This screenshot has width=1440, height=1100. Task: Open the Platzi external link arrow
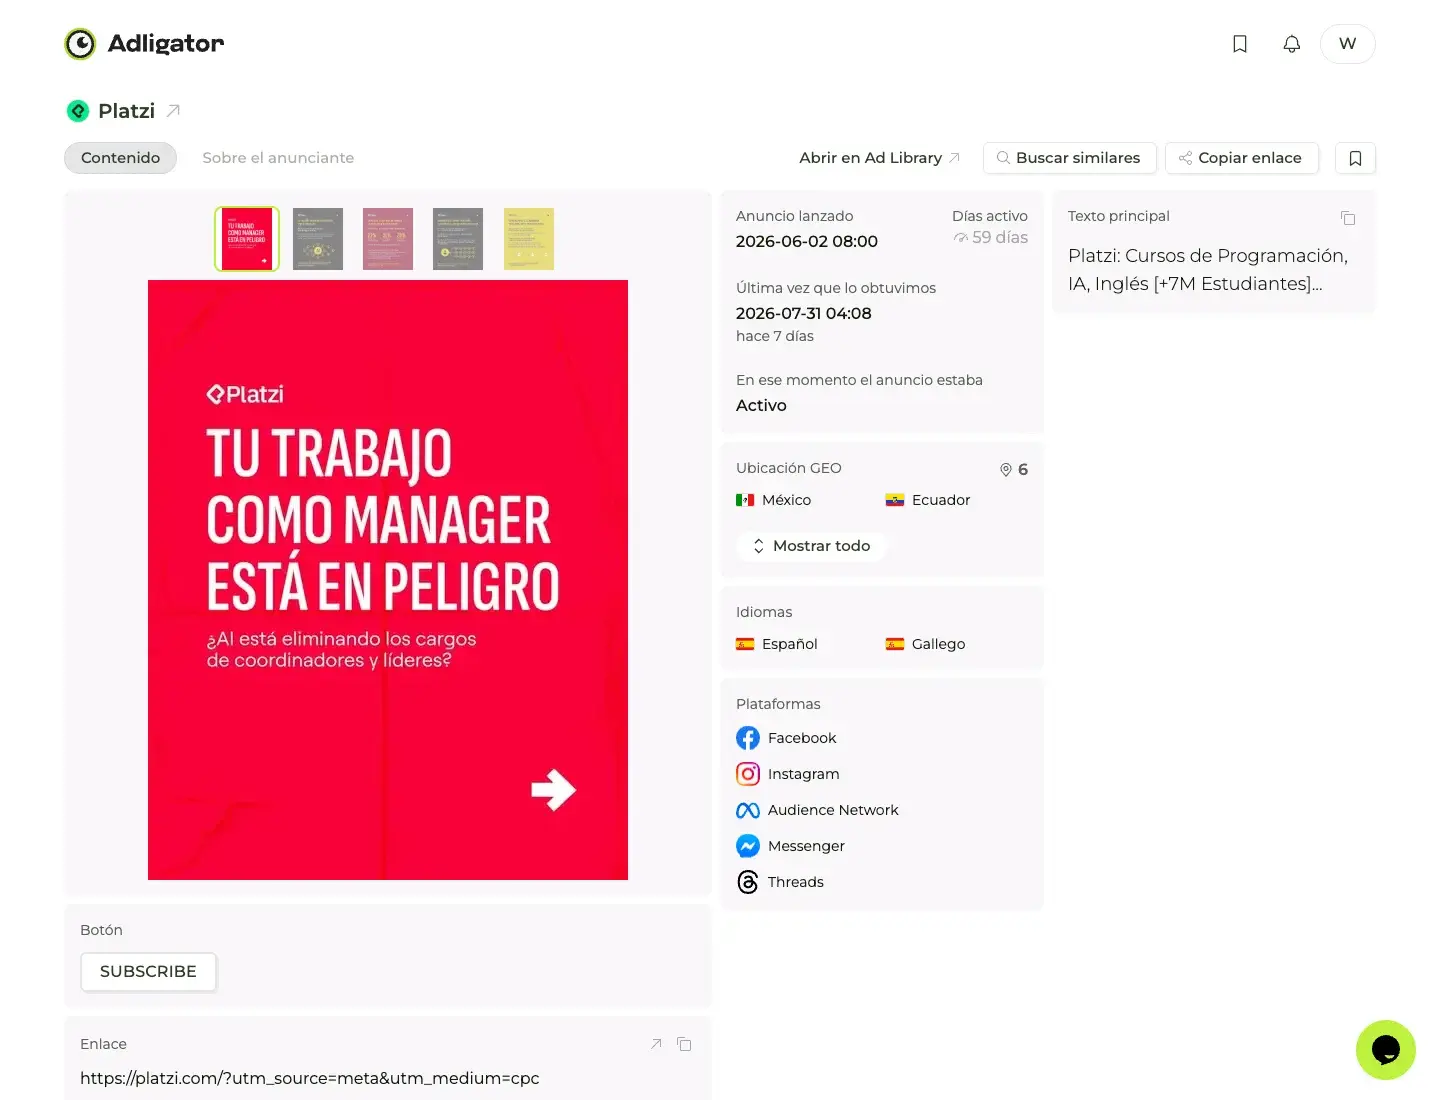[173, 111]
